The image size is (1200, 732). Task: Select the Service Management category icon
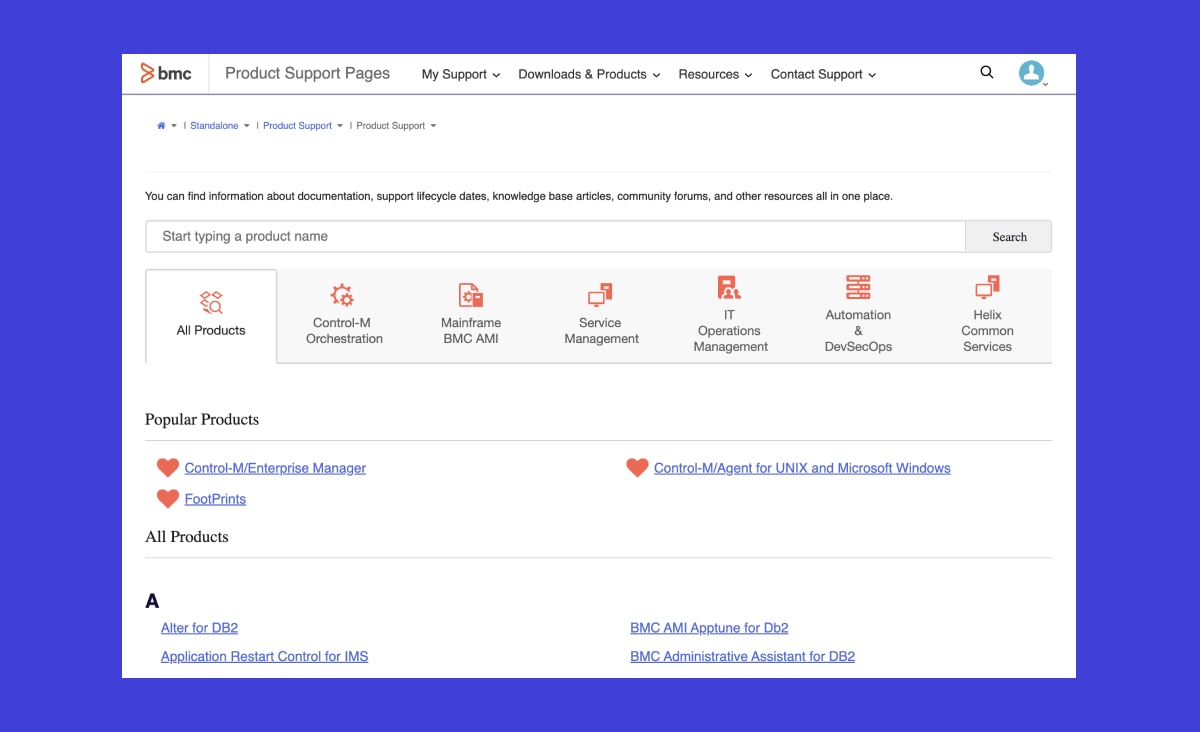pyautogui.click(x=600, y=295)
